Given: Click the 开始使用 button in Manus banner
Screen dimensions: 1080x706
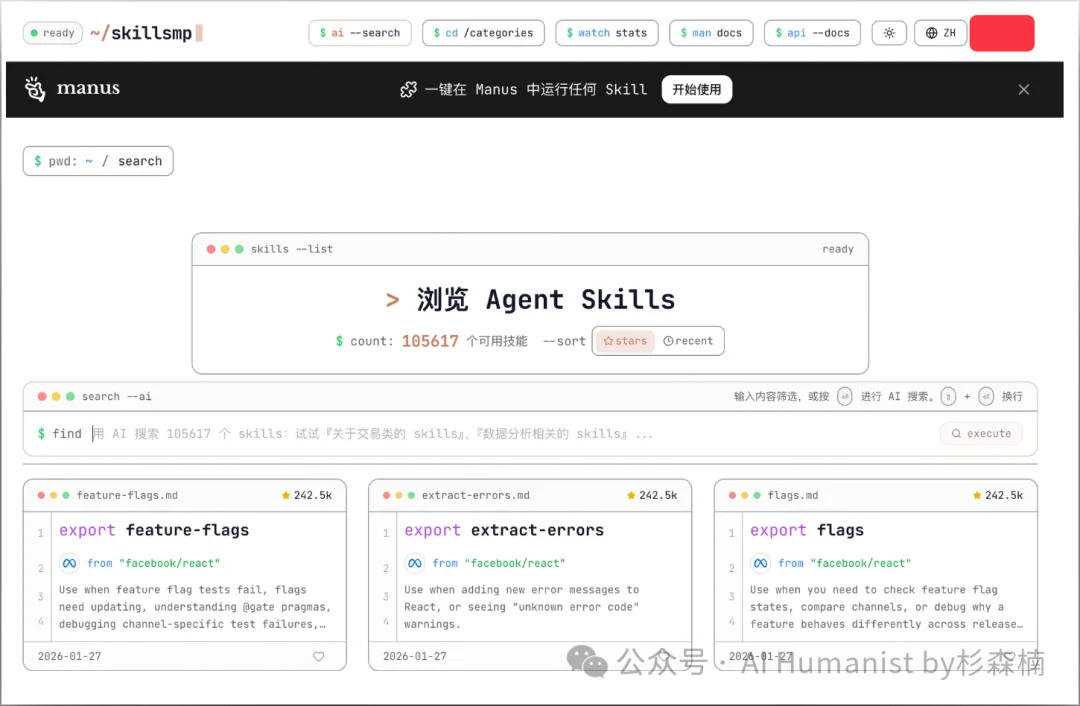Looking at the screenshot, I should click(x=696, y=89).
